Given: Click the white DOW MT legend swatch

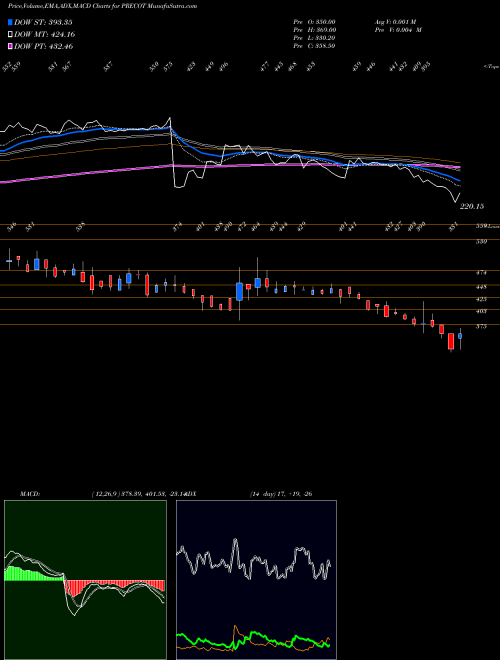Looking at the screenshot, I should (10, 35).
